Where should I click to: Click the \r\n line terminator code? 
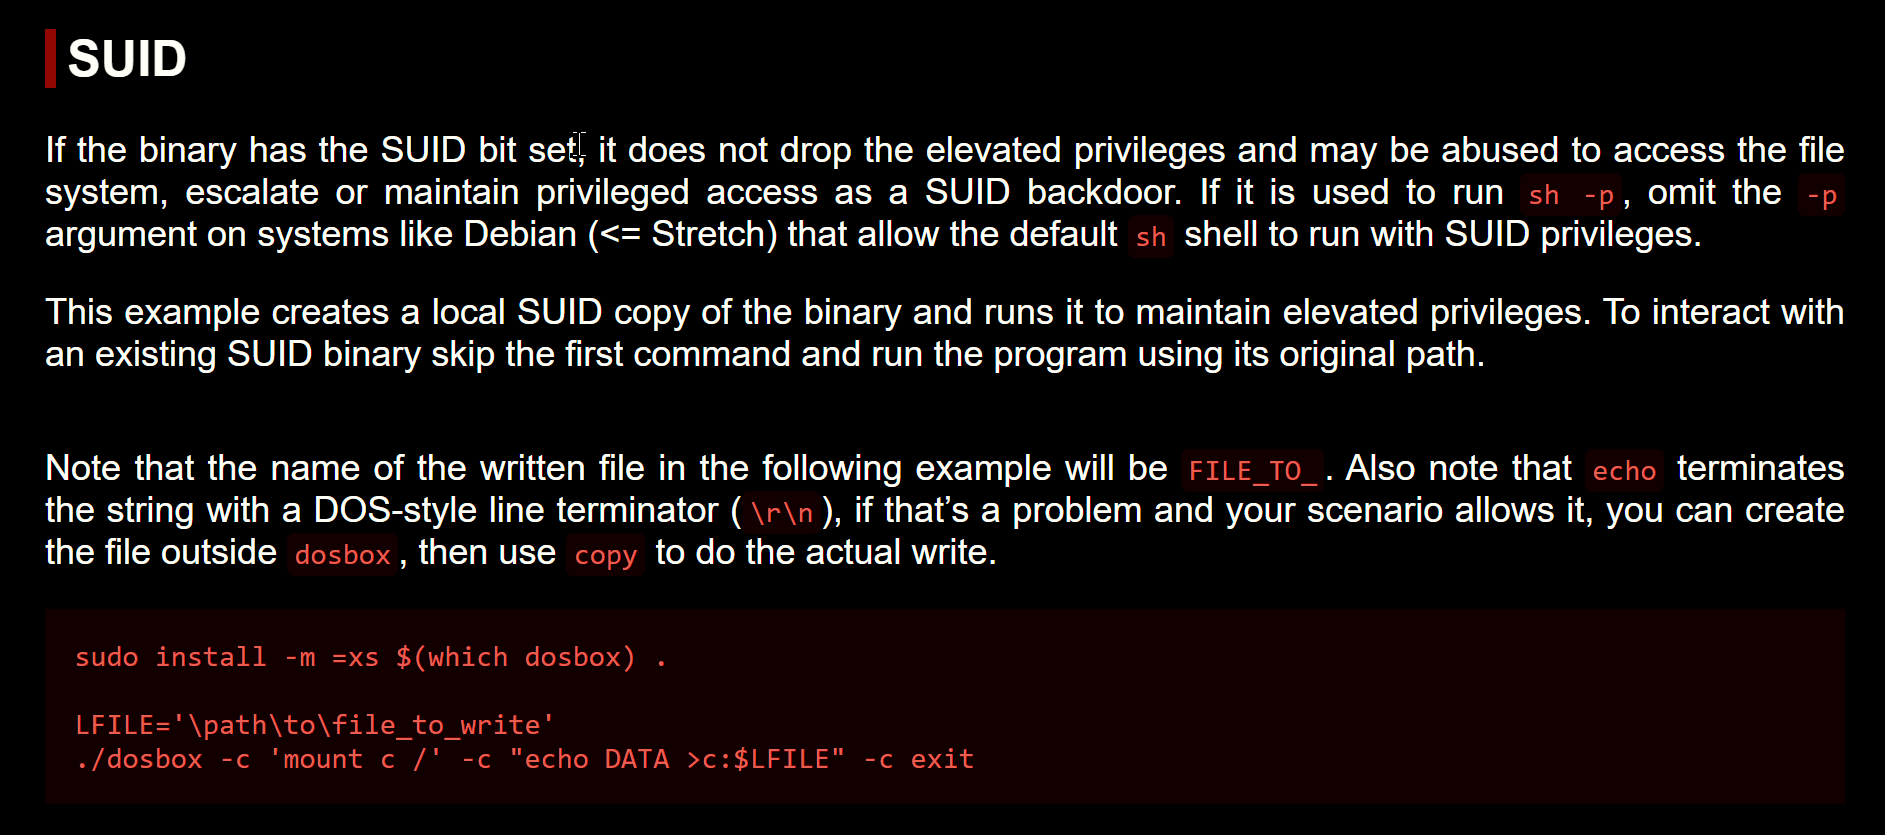click(x=781, y=513)
